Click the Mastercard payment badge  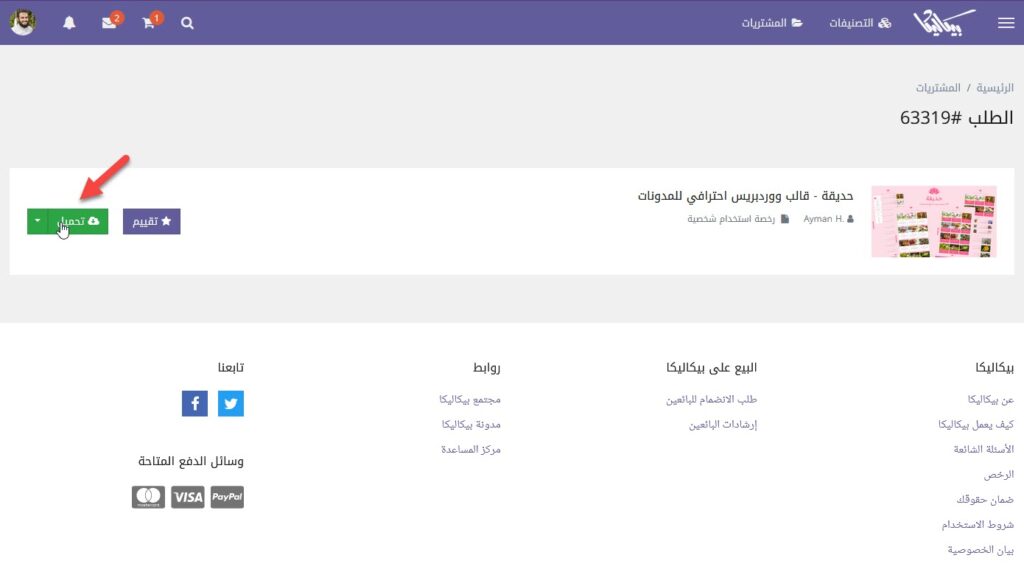(x=148, y=497)
